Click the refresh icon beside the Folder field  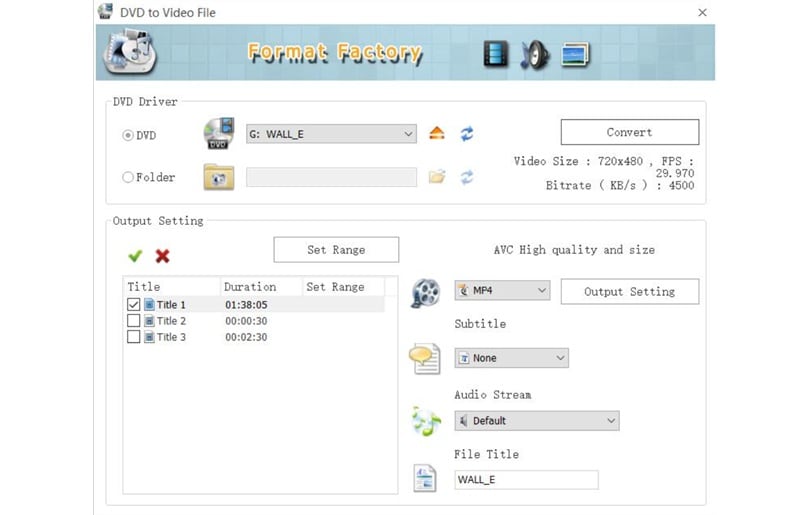tap(467, 177)
